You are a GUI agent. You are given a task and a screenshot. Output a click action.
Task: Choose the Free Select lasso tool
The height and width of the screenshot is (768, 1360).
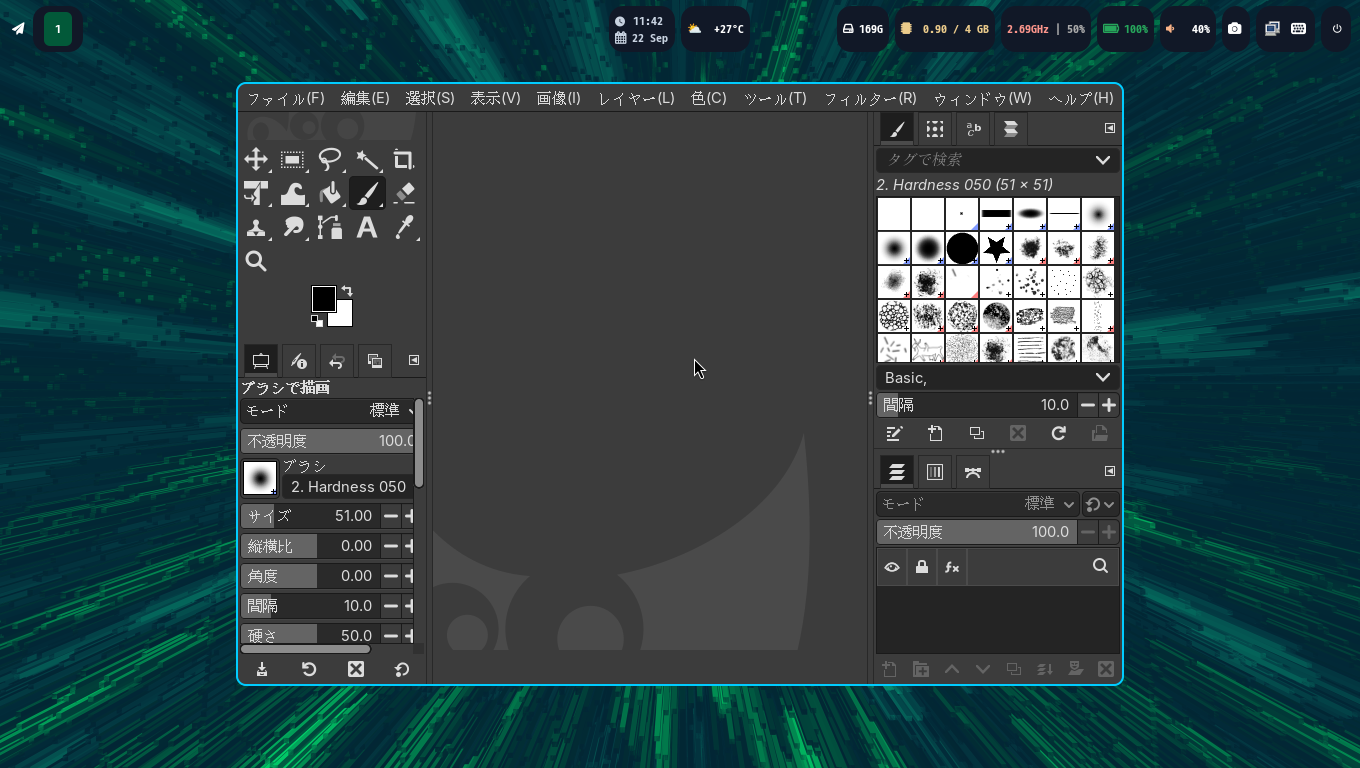tap(329, 160)
